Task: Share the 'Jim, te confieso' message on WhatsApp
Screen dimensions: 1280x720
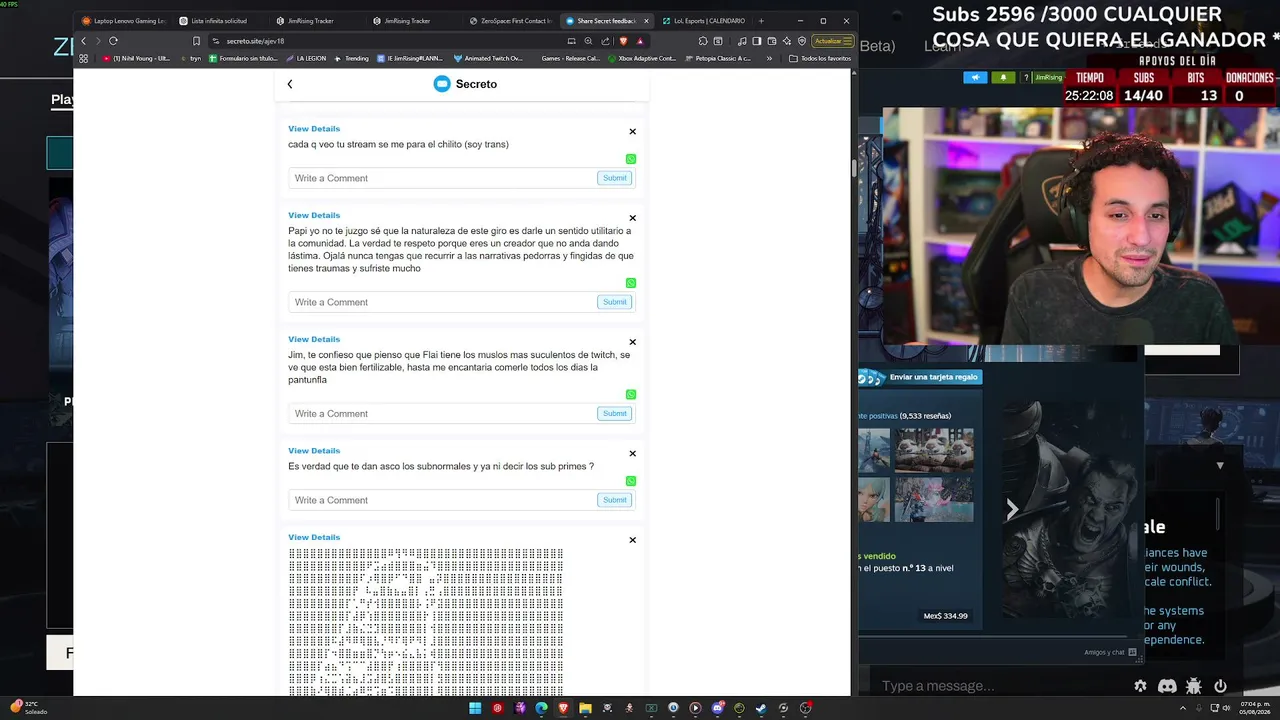Action: [631, 395]
